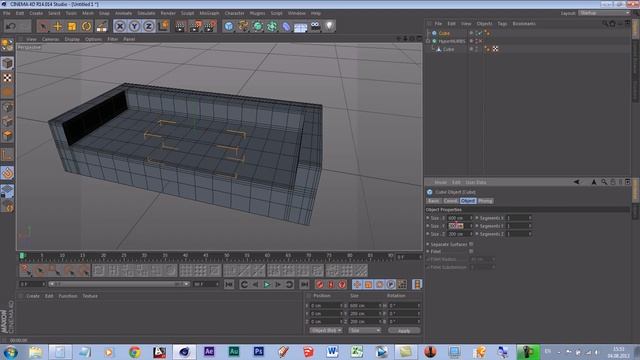Screen dimensions: 640x360
Task: Open Size mode dropdown in Coordinates
Action: tap(364, 330)
